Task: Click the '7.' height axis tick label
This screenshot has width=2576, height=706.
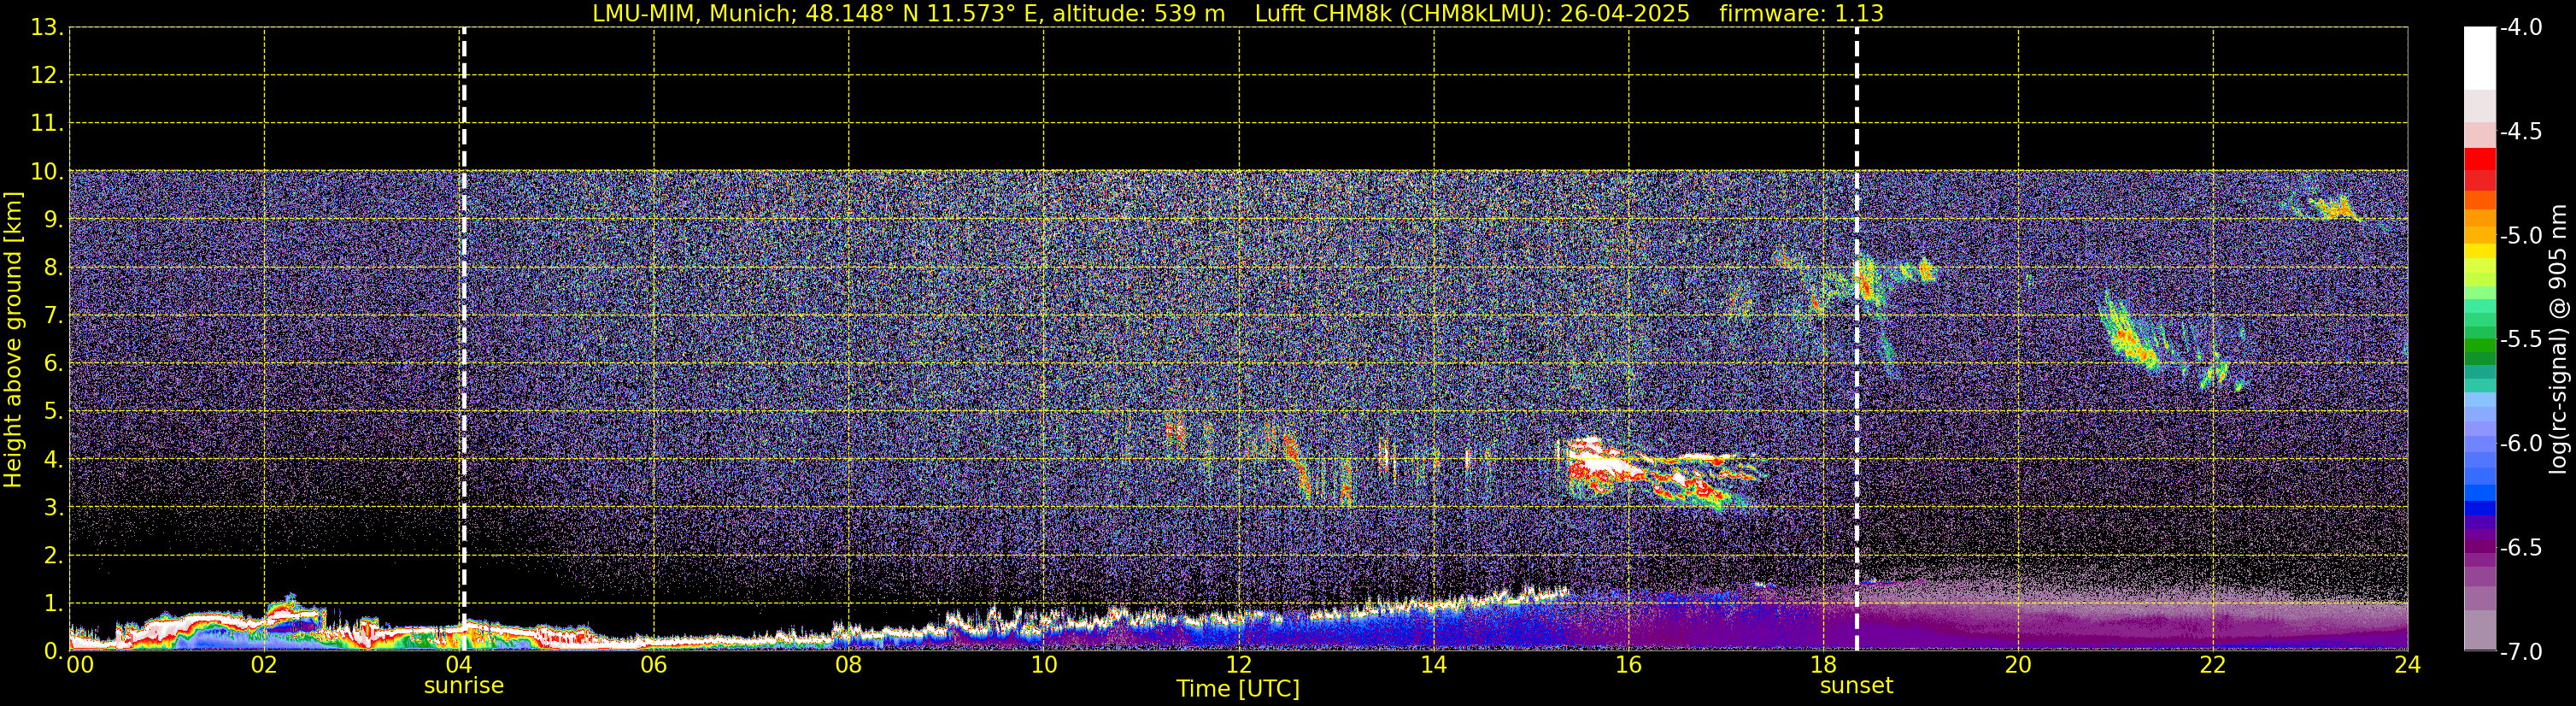Action: pyautogui.click(x=53, y=315)
